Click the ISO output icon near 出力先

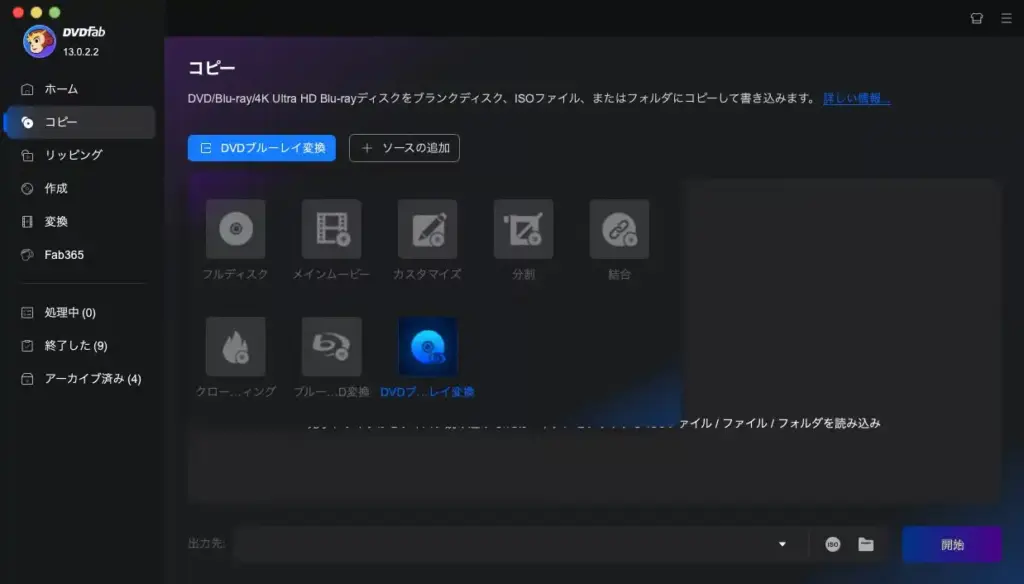[x=835, y=545]
